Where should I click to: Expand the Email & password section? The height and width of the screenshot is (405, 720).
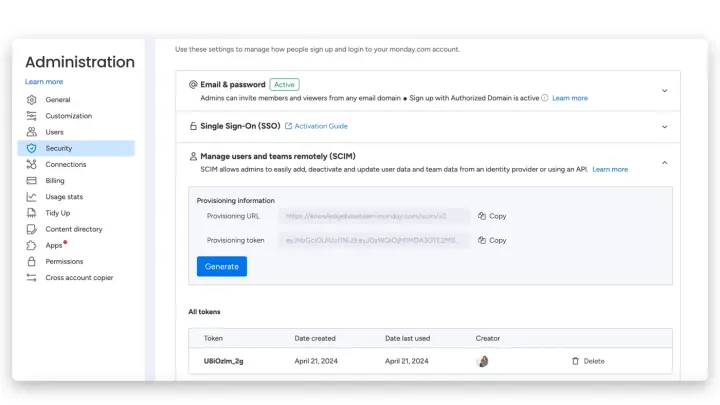pyautogui.click(x=664, y=90)
